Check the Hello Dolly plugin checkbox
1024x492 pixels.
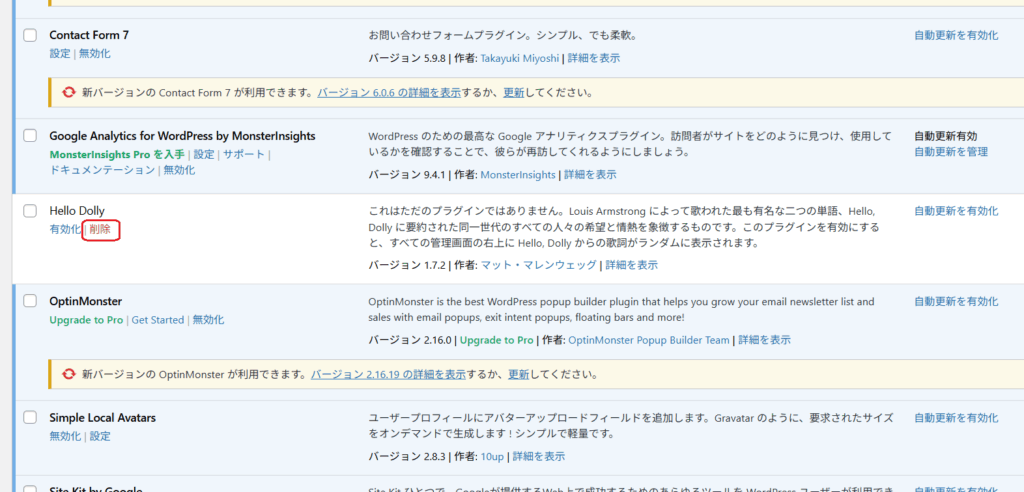[x=30, y=210]
